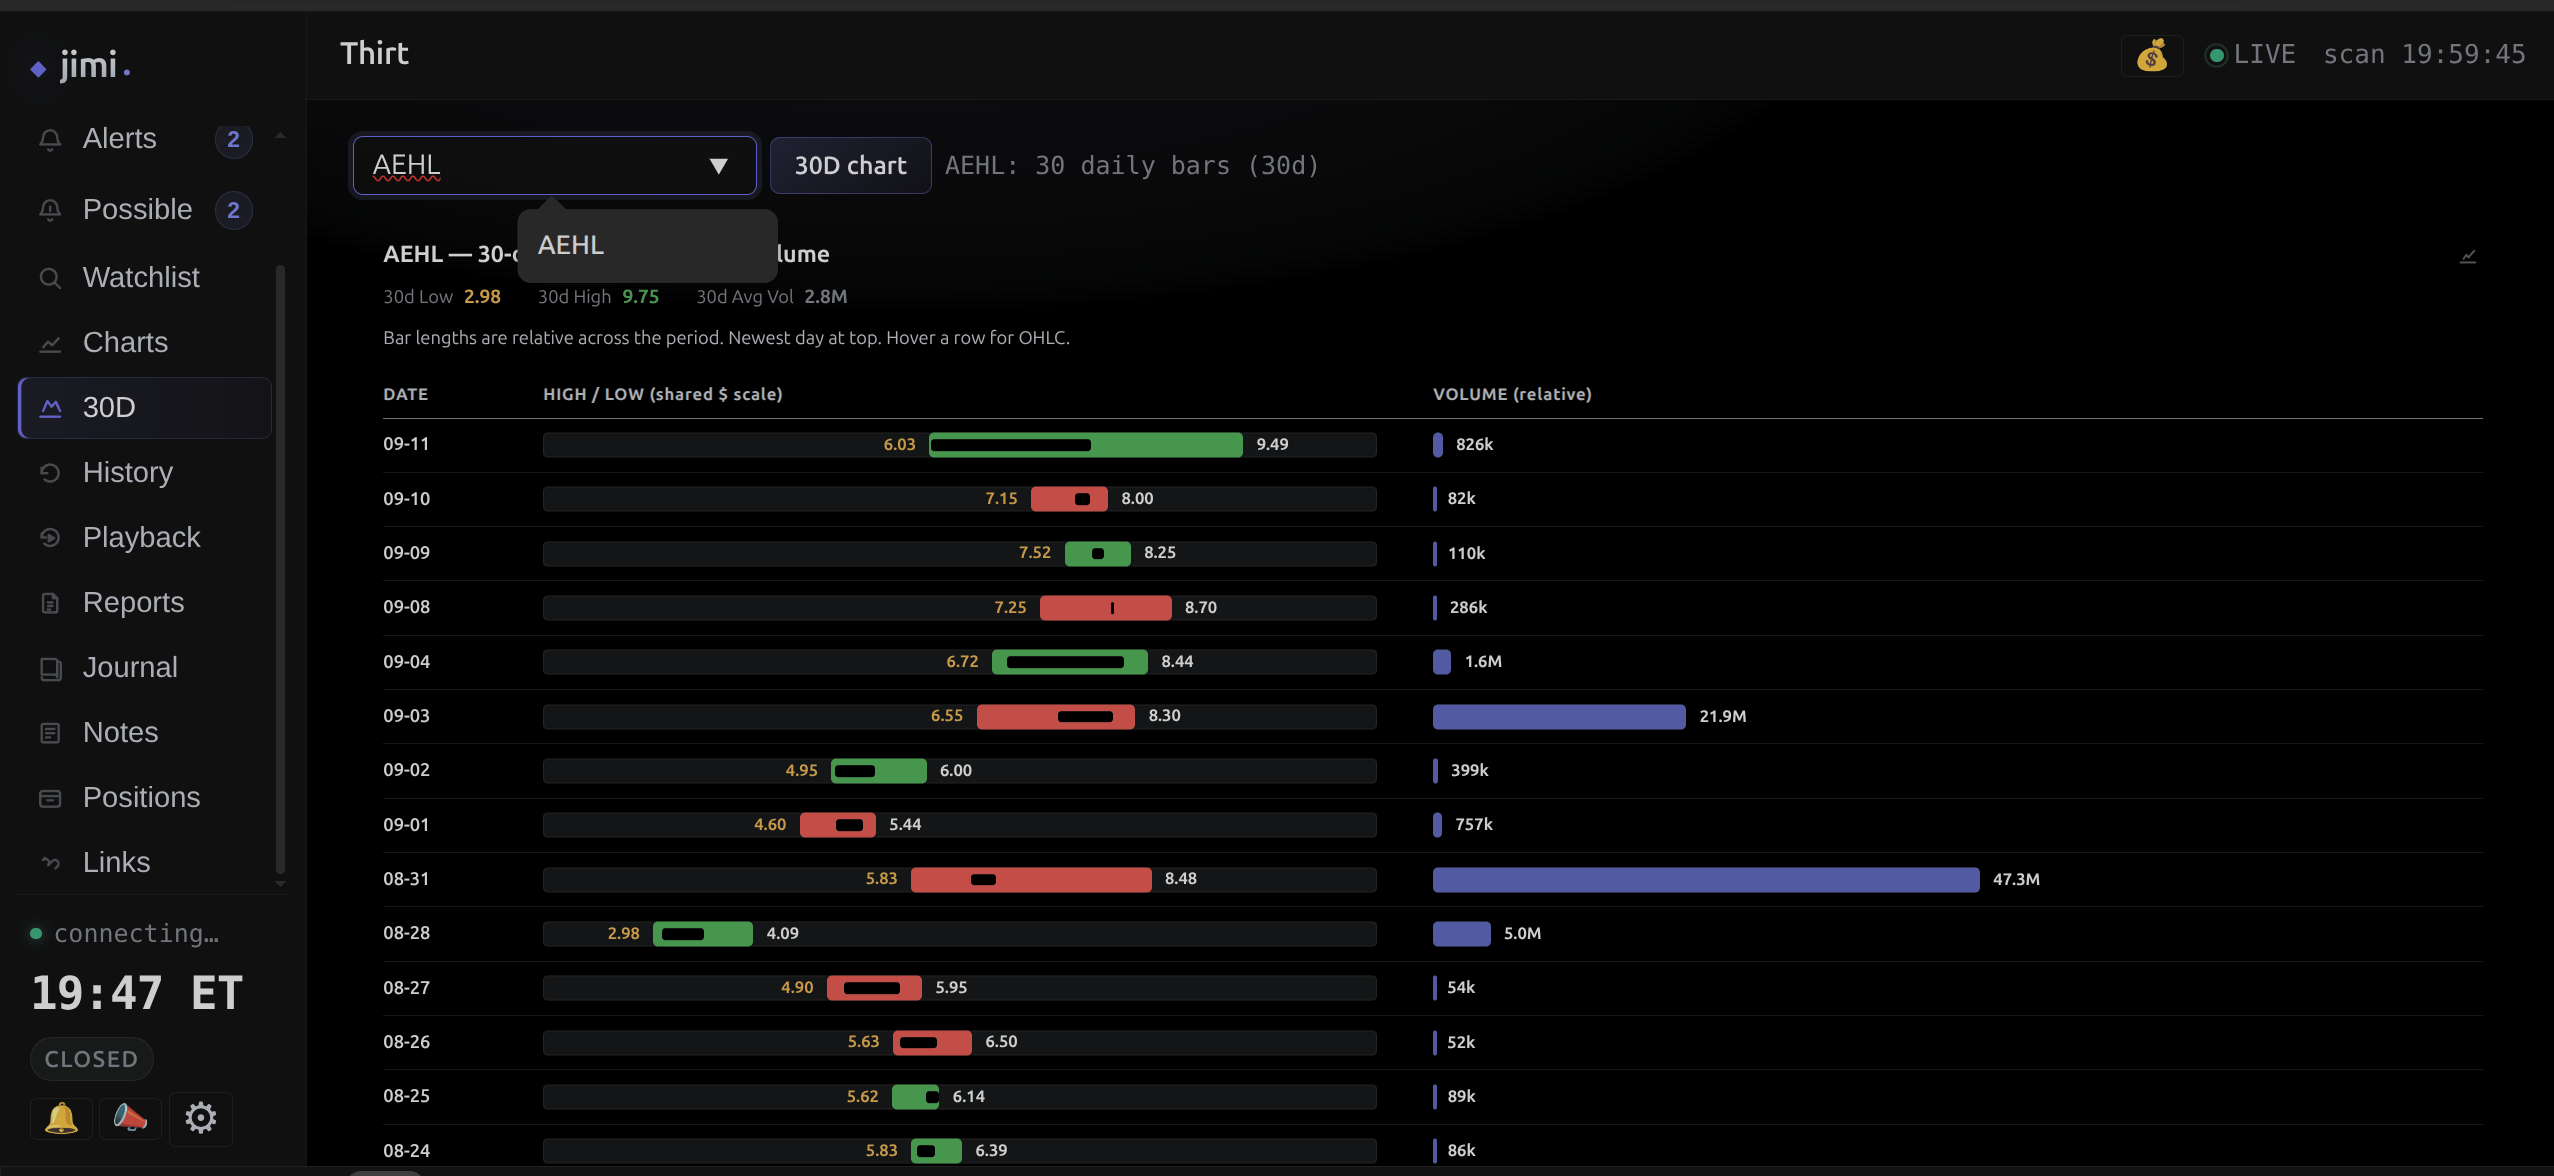Viewport: 2554px width, 1176px height.
Task: Select AEHL option in dropdown list
Action: (x=647, y=245)
